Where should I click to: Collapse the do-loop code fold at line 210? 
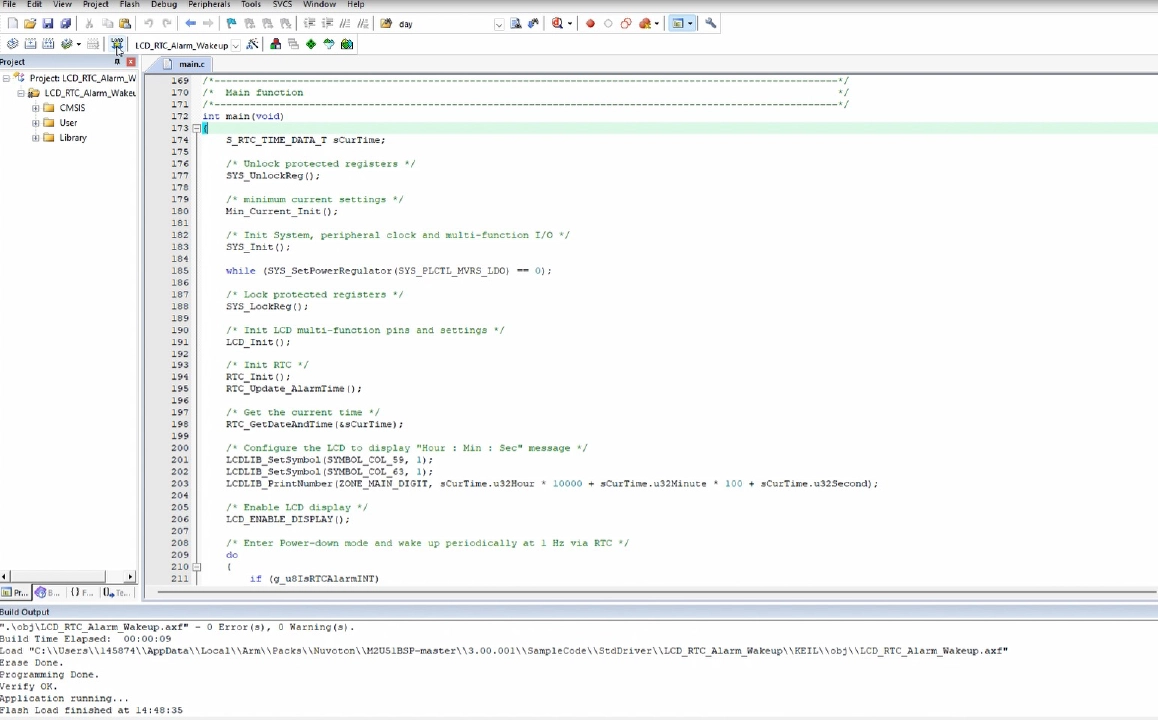click(x=196, y=567)
